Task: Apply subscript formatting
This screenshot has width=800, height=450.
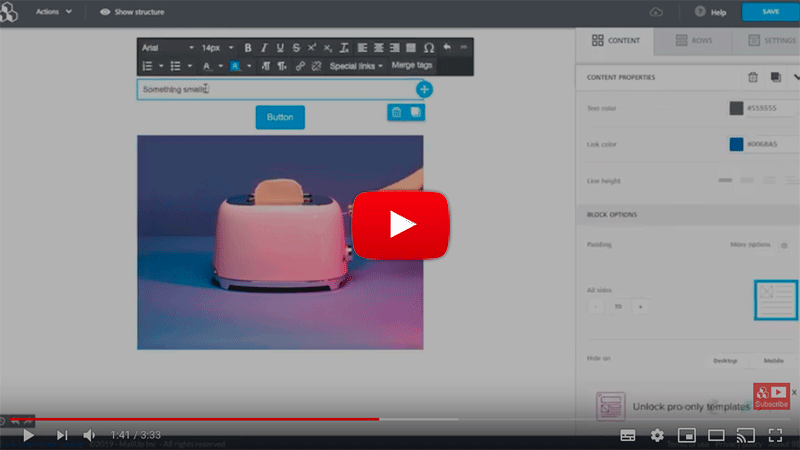Action: pos(328,47)
